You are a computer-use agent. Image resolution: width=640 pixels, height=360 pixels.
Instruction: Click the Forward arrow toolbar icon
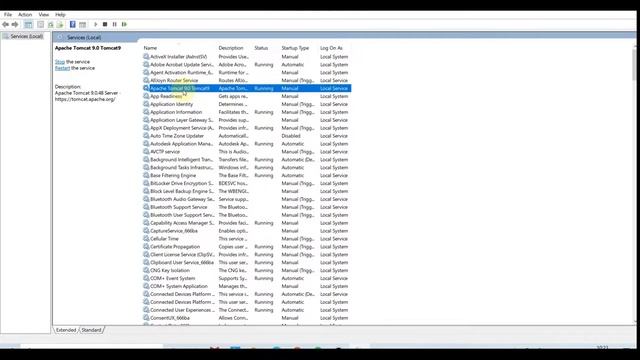tap(15, 24)
